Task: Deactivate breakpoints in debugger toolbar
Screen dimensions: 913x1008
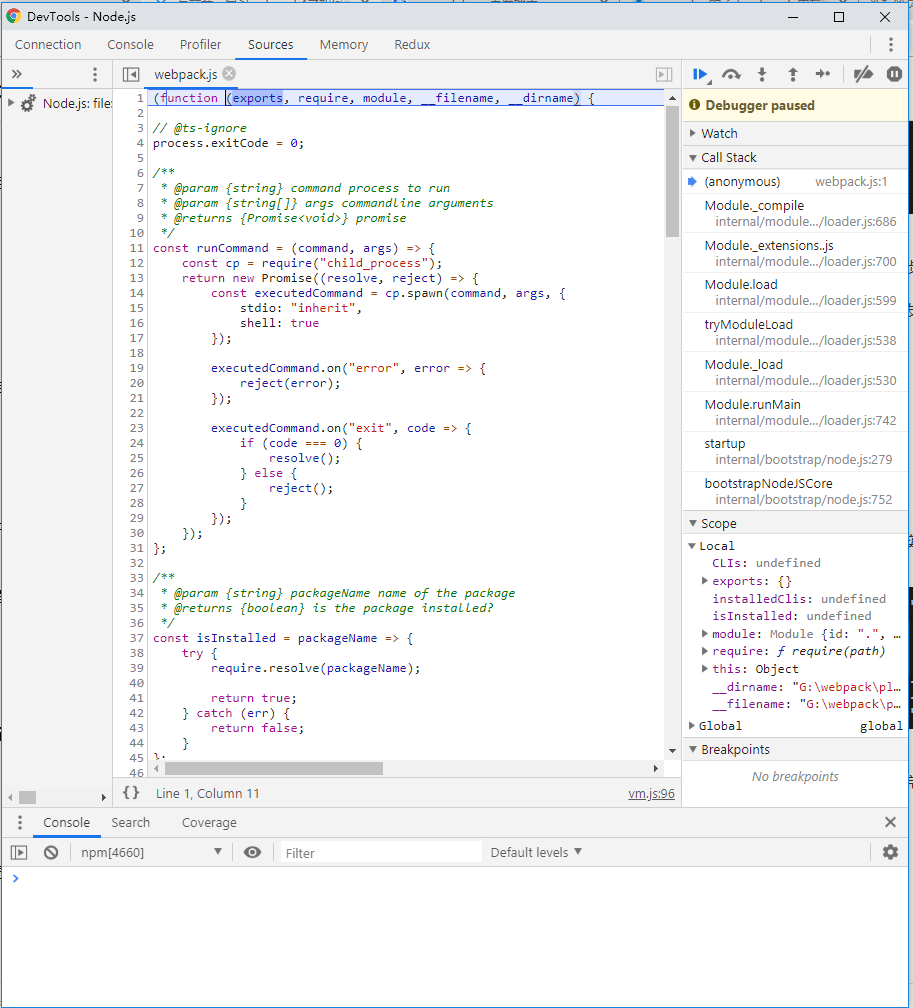Action: (x=862, y=74)
